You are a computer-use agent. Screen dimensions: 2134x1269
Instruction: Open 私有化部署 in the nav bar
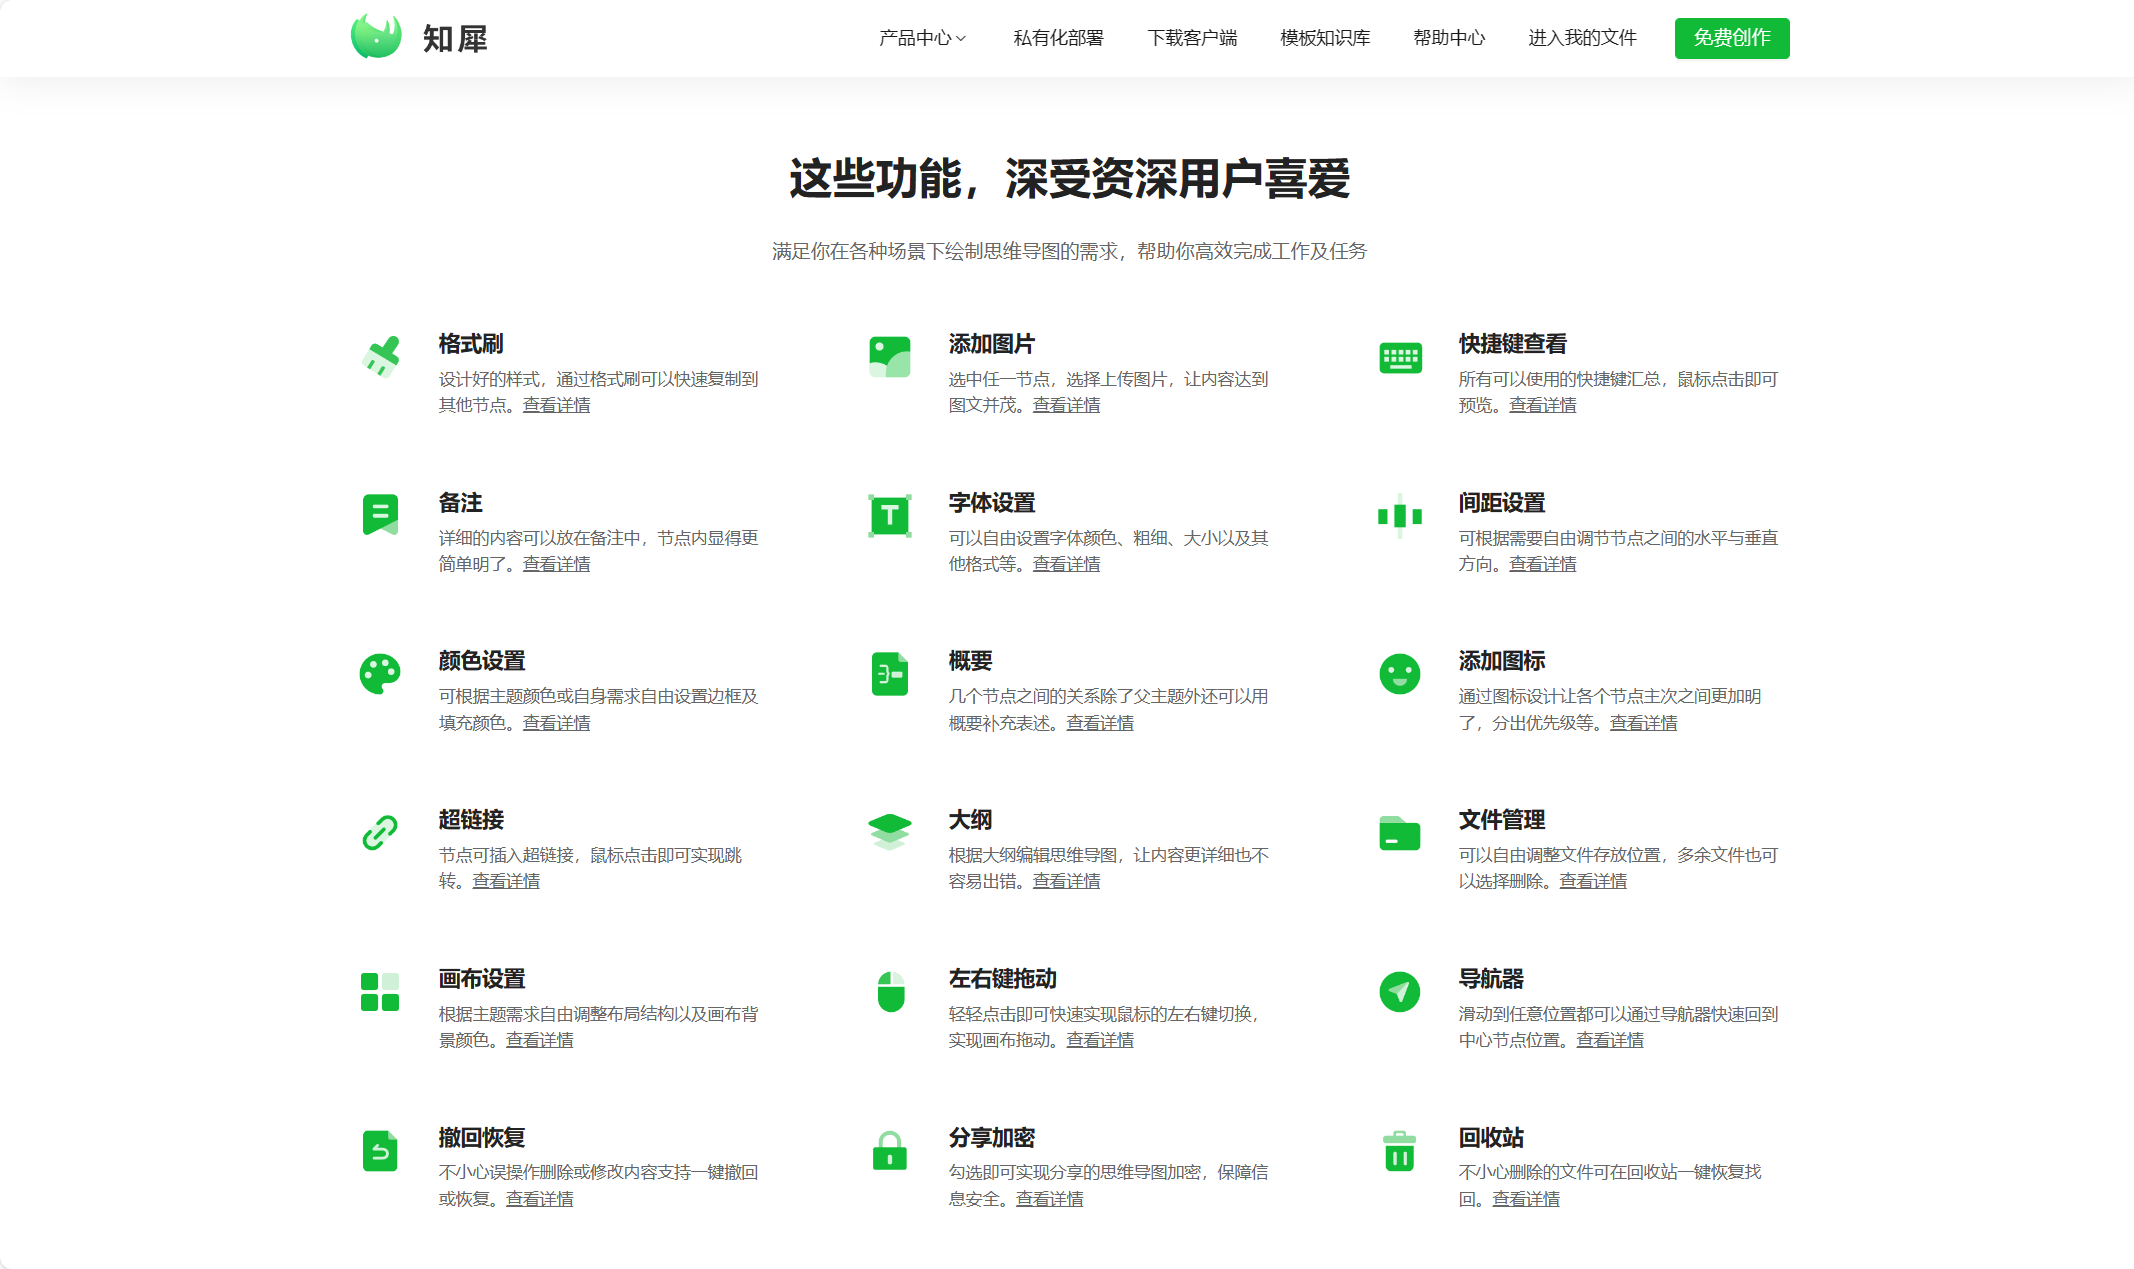click(x=1058, y=38)
